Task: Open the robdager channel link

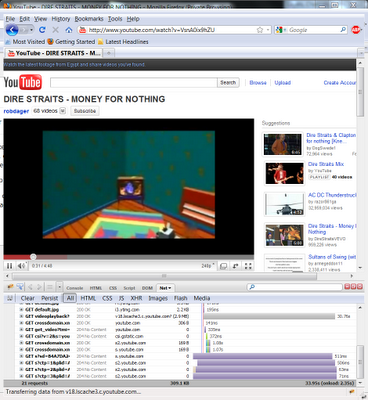Action: [x=16, y=111]
